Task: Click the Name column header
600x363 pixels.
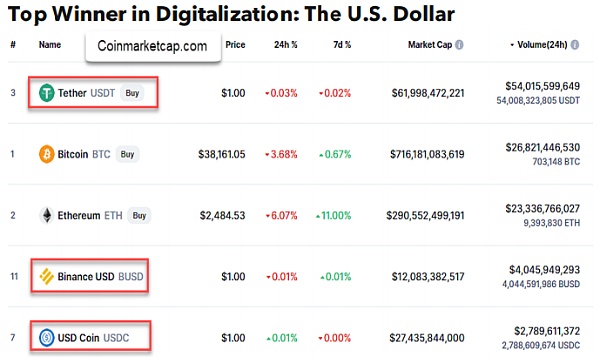Action: (50, 45)
